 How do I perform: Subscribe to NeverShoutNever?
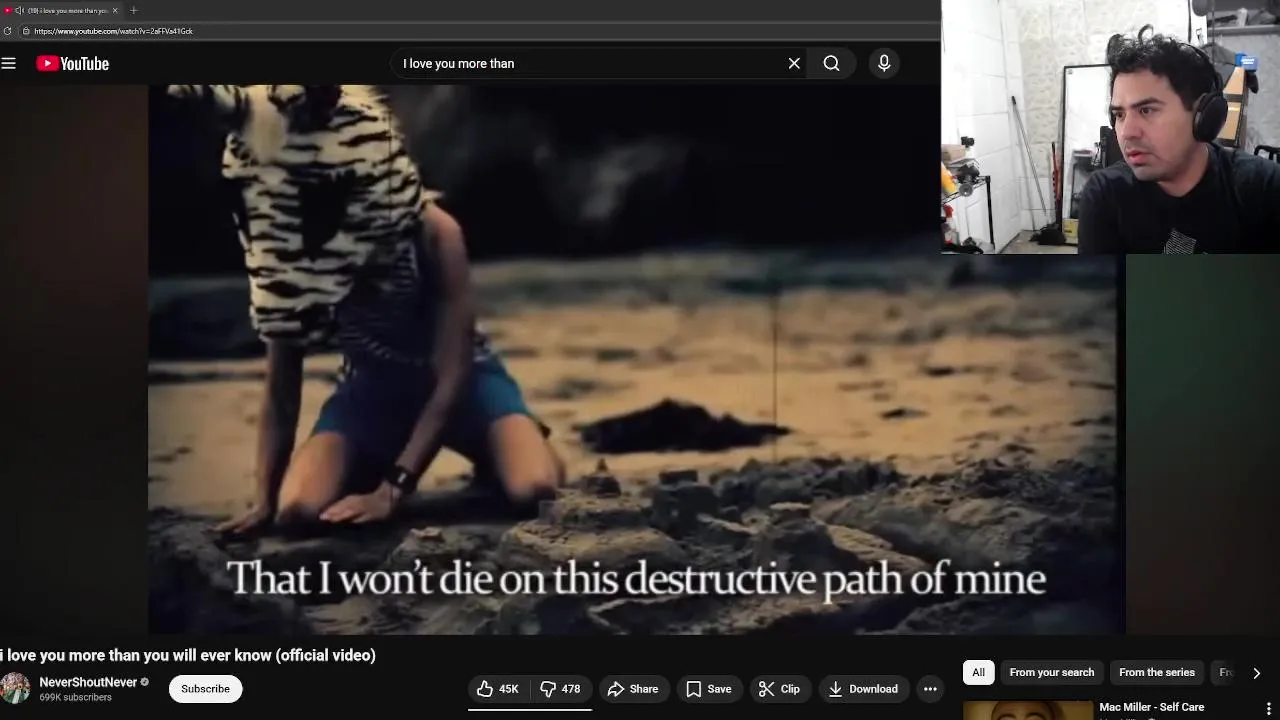(205, 688)
